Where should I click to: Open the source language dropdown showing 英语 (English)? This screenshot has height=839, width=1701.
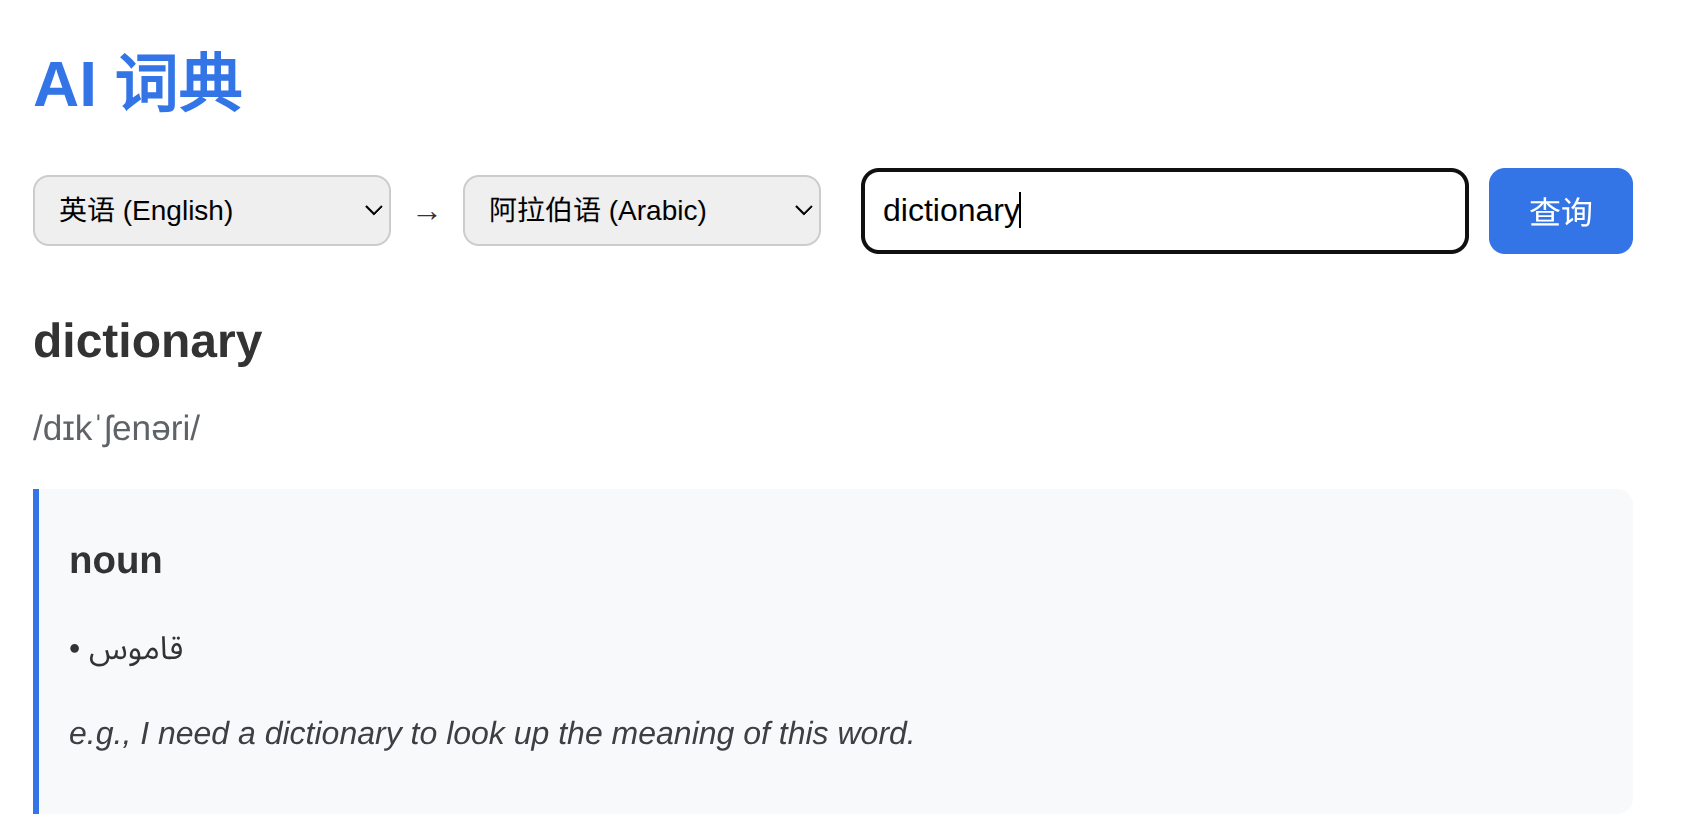click(x=211, y=210)
